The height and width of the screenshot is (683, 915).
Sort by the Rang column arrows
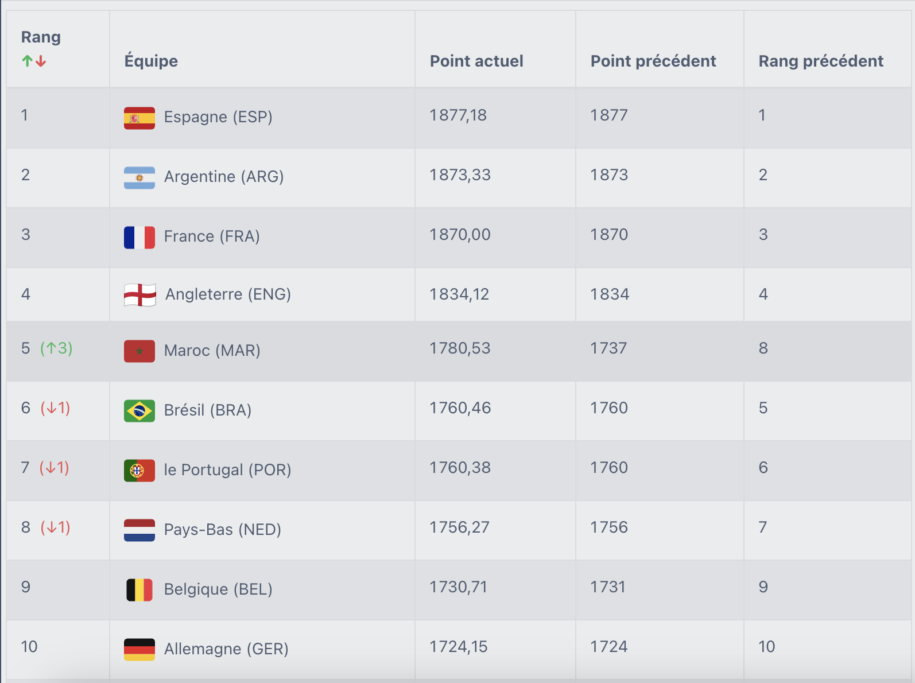34,61
